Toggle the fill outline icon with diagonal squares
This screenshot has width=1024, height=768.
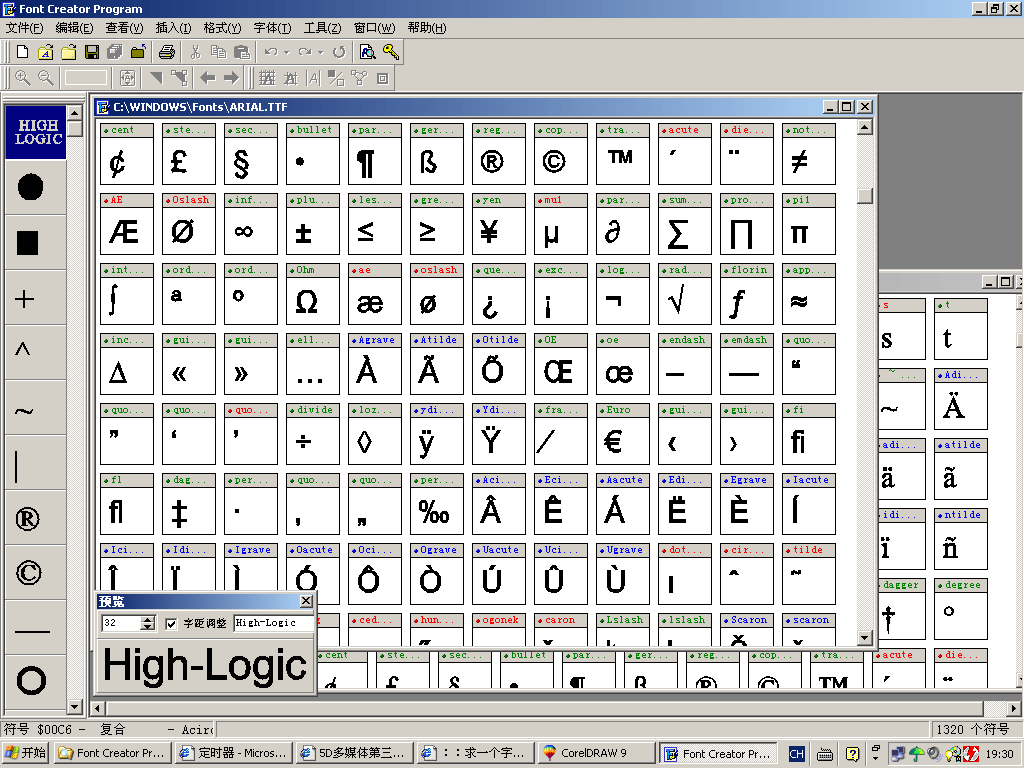tap(336, 78)
